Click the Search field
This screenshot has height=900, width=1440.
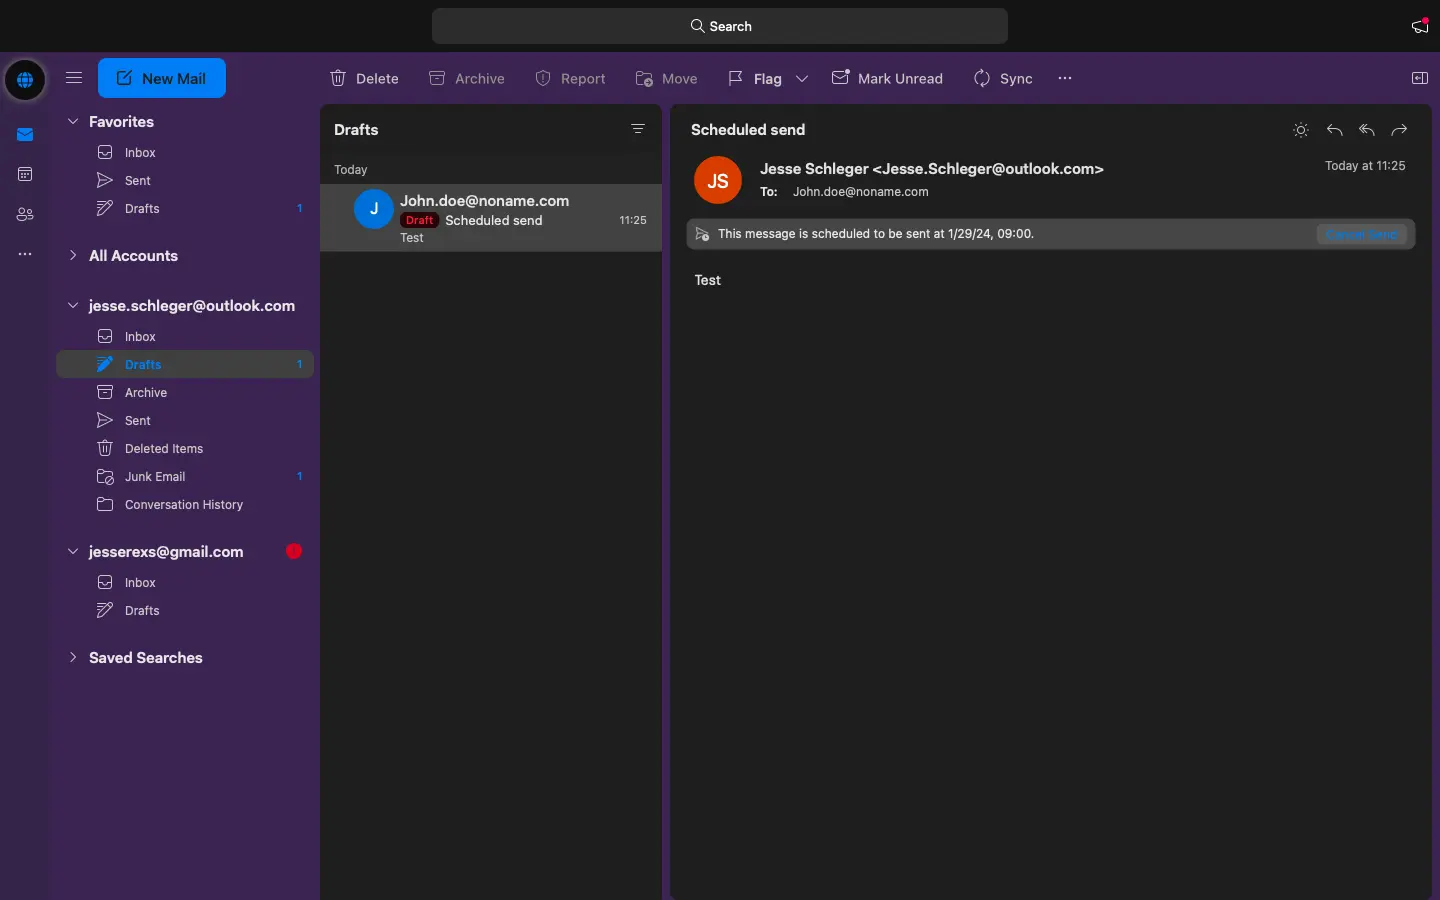tap(720, 26)
